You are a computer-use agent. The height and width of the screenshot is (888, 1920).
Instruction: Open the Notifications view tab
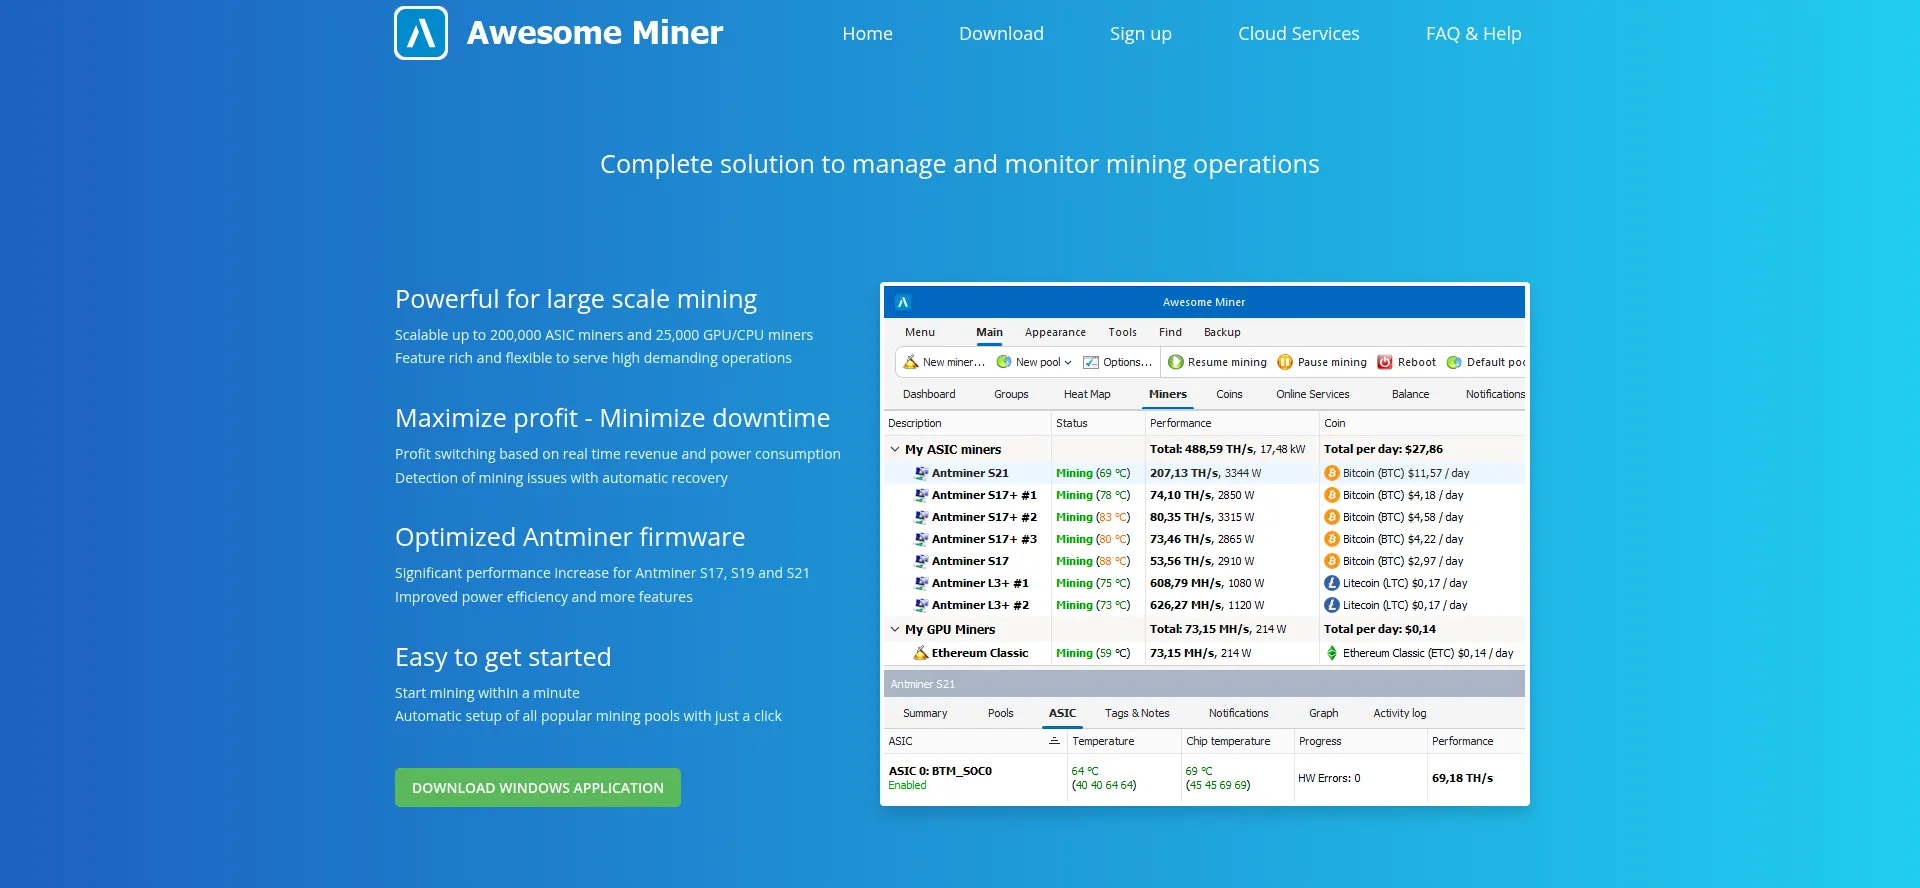(1495, 394)
